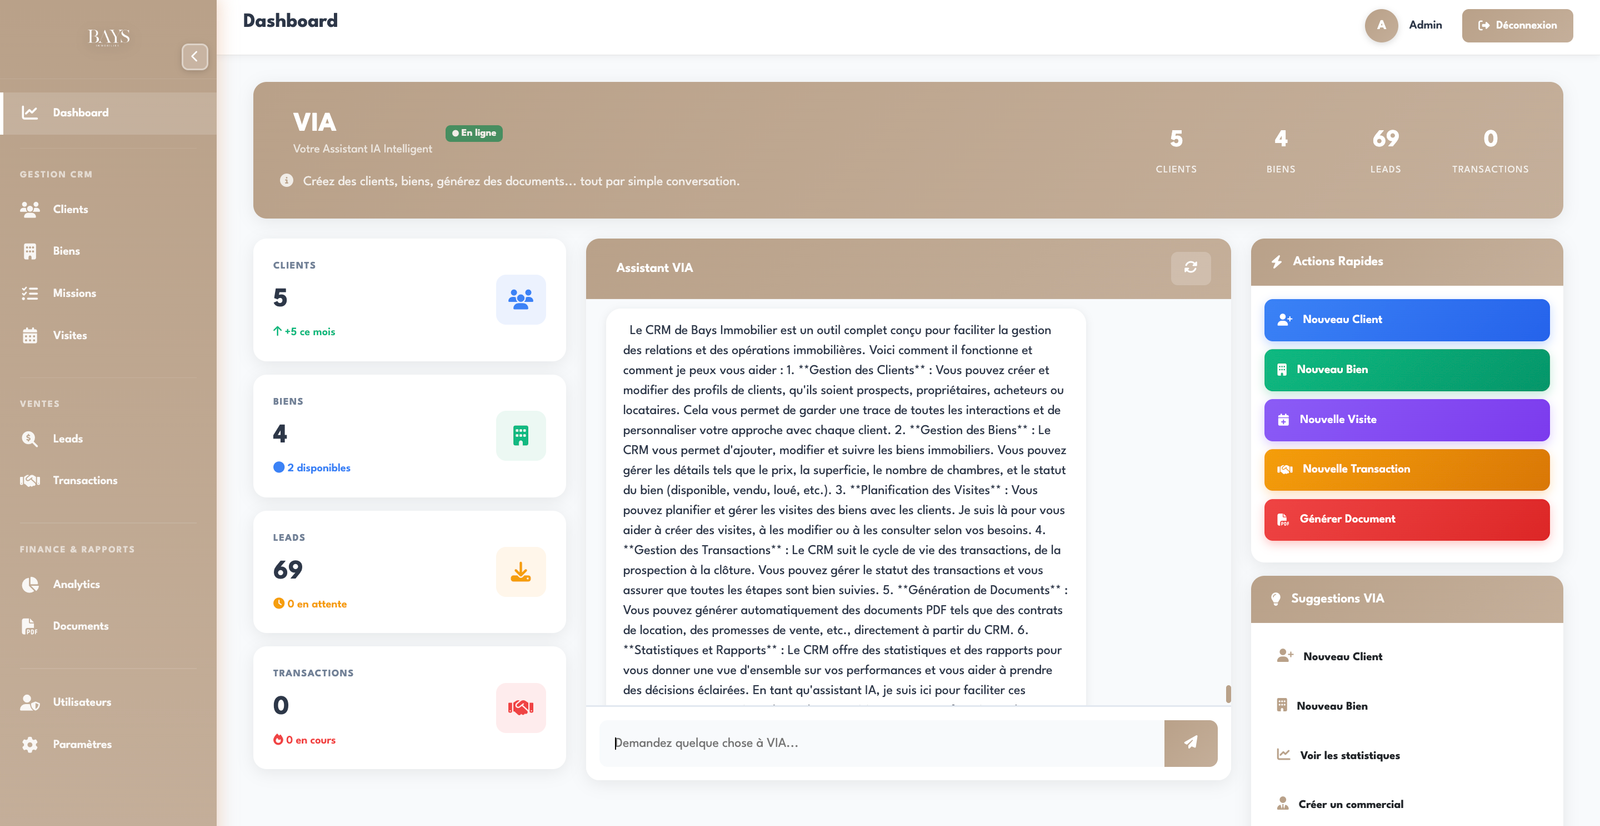1600x826 pixels.
Task: Click the green building icon in Biens card
Action: coord(520,436)
